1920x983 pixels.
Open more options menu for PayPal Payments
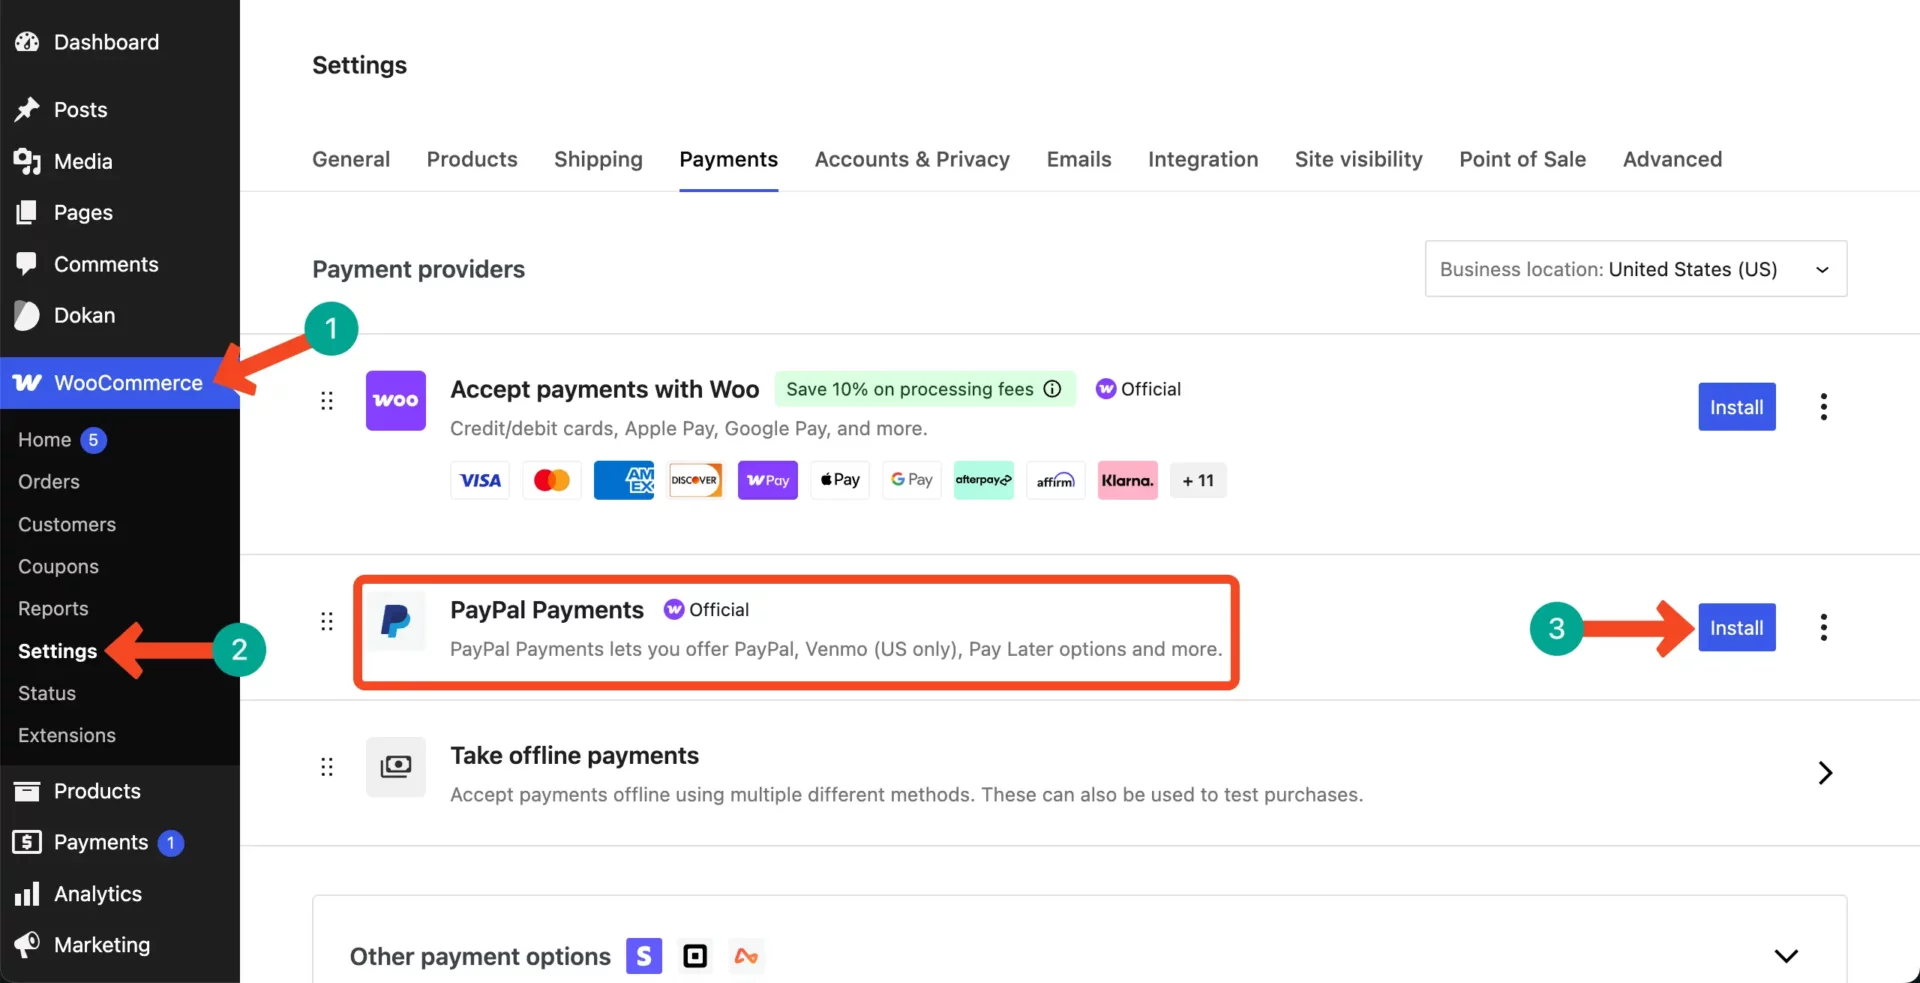(1824, 627)
